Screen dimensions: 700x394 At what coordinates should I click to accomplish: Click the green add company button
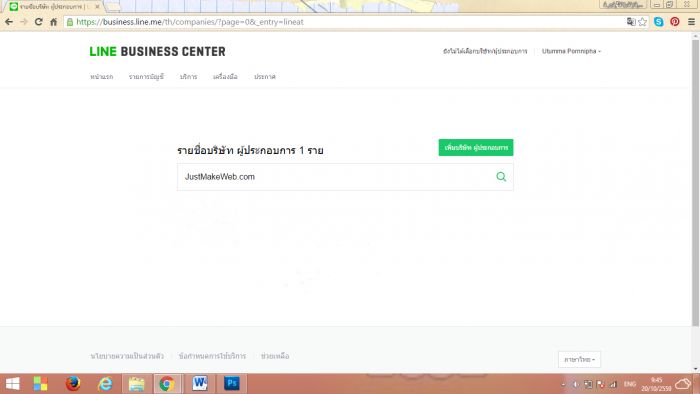(476, 148)
